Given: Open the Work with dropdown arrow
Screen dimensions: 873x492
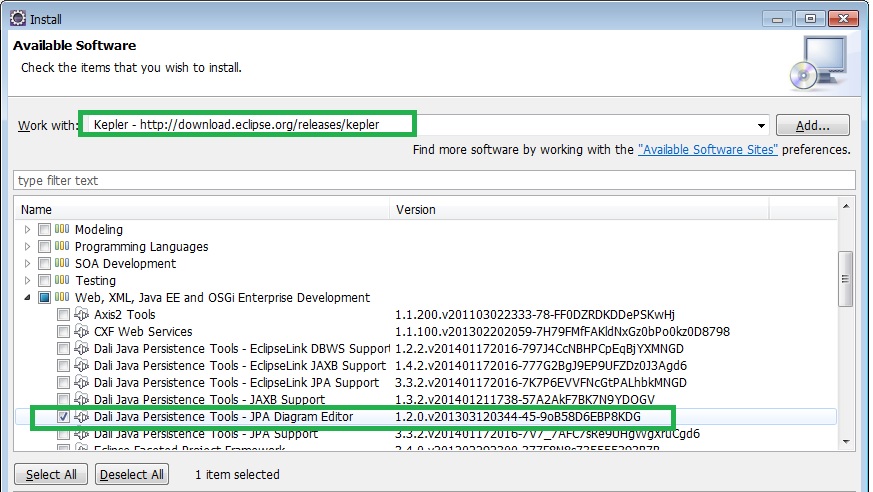Looking at the screenshot, I should click(761, 126).
